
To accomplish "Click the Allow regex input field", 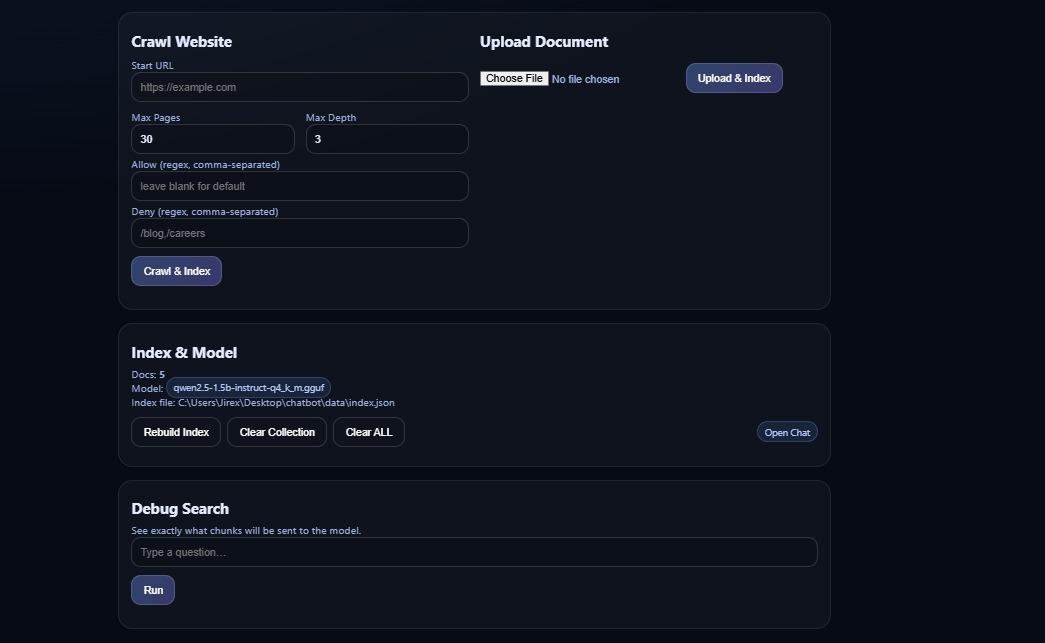I will pyautogui.click(x=299, y=186).
